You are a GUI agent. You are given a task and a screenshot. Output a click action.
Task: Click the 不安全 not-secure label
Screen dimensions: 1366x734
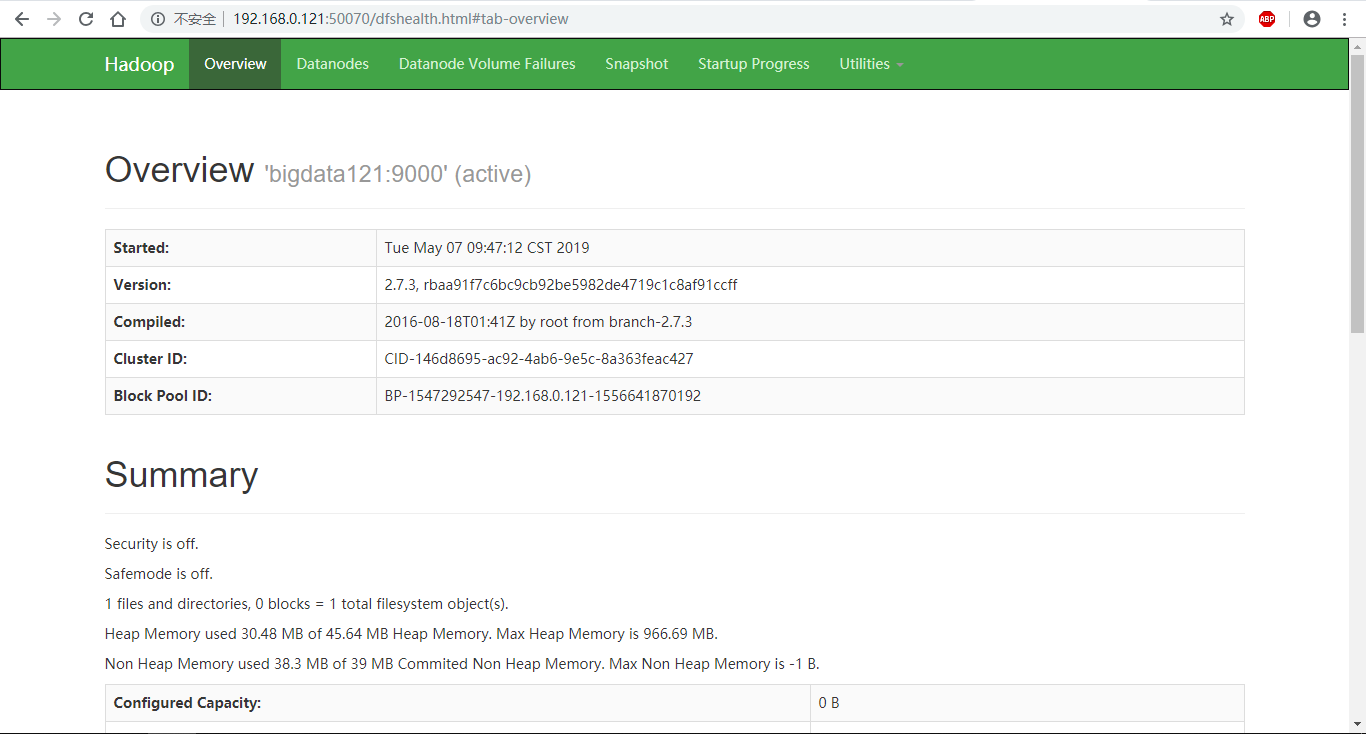pyautogui.click(x=195, y=19)
